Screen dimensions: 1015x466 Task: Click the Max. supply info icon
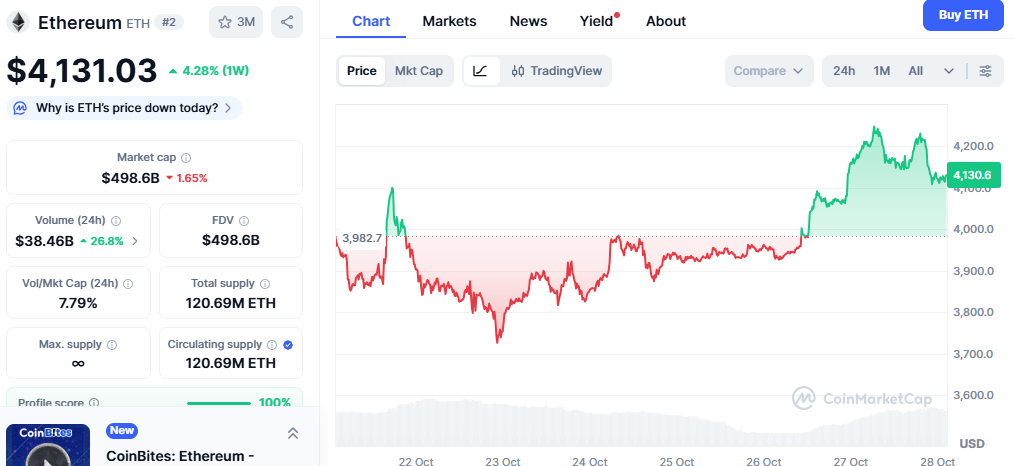[x=111, y=345]
